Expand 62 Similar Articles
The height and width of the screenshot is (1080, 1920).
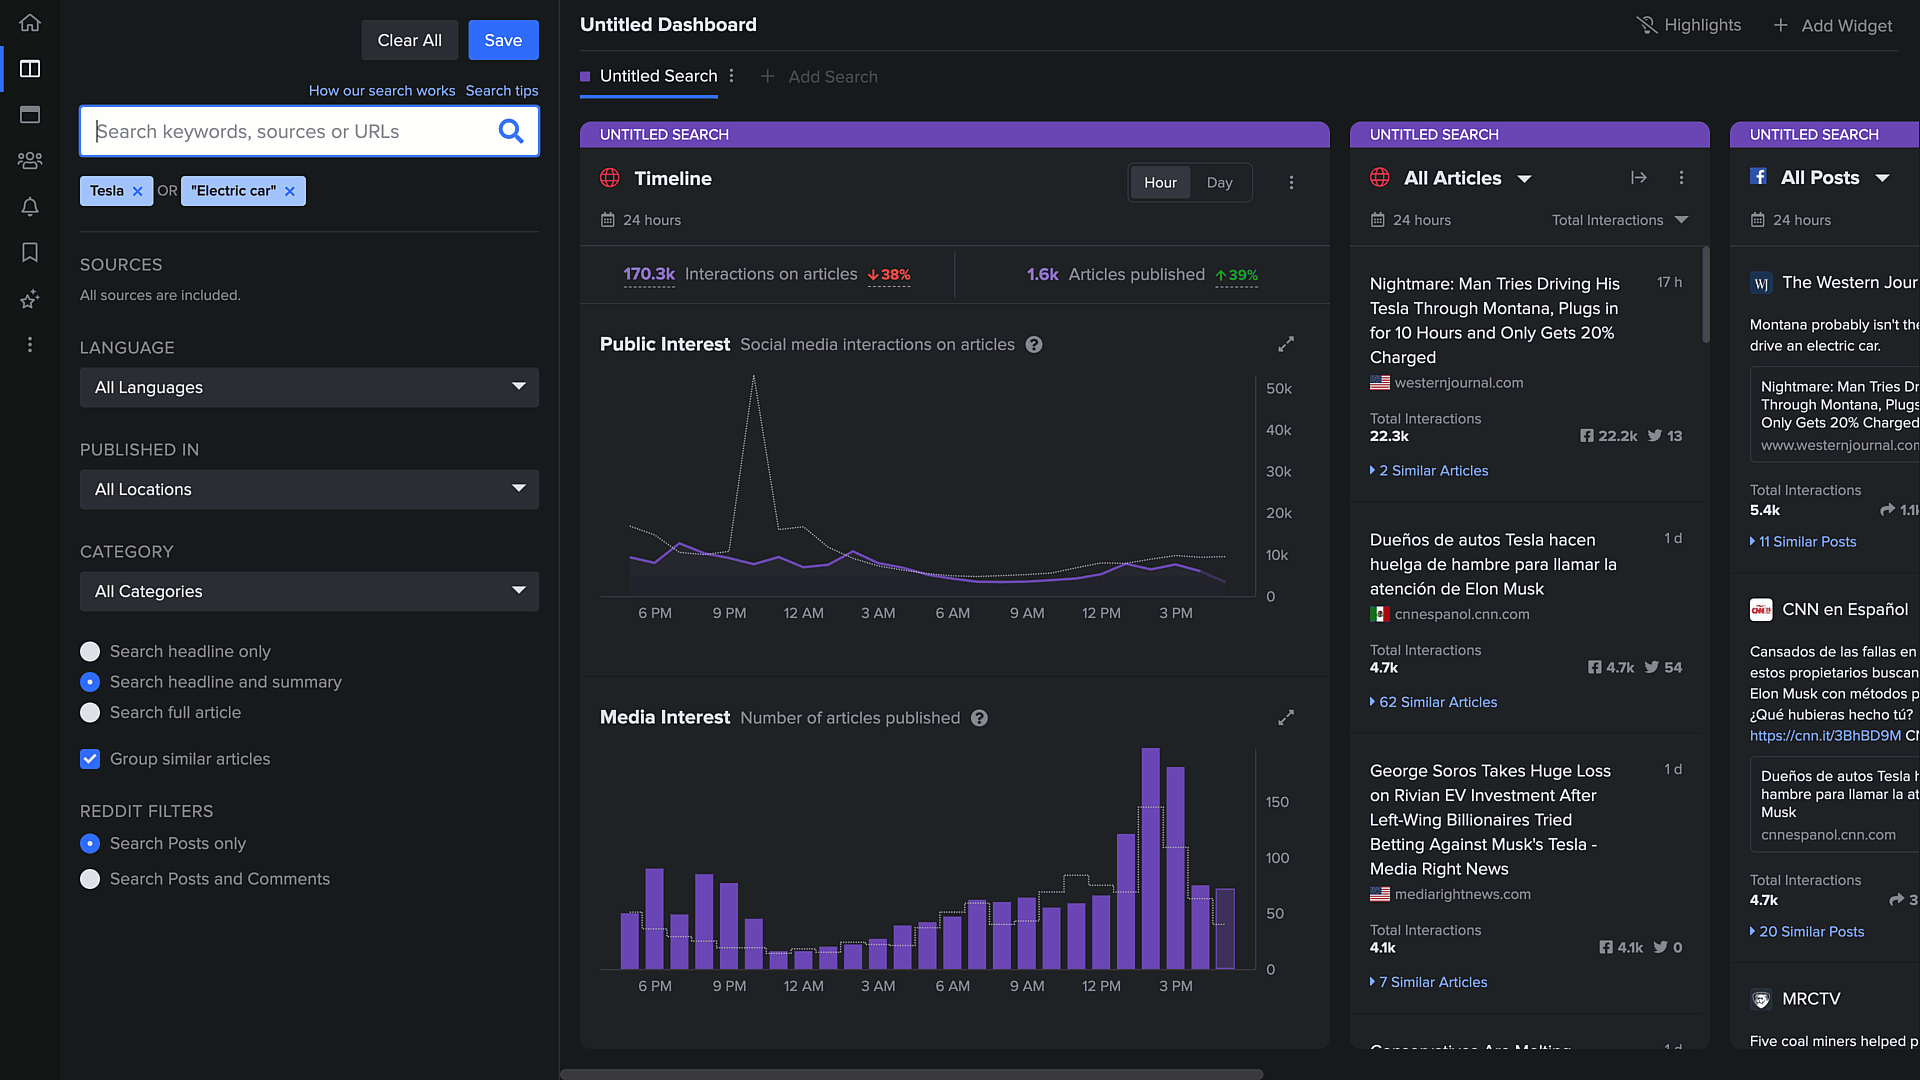tap(1433, 703)
